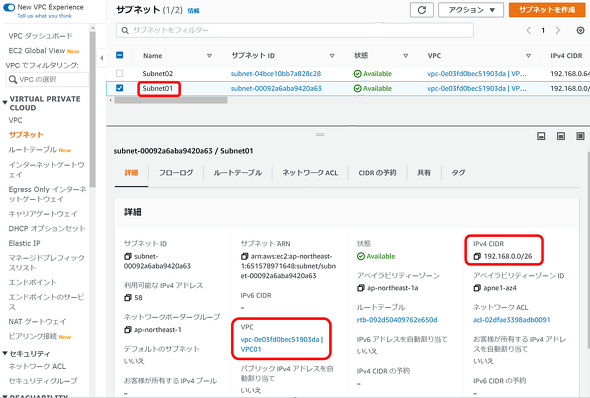This screenshot has height=398, width=590.
Task: Open Elastic IP in sidebar
Action: pyautogui.click(x=24, y=243)
